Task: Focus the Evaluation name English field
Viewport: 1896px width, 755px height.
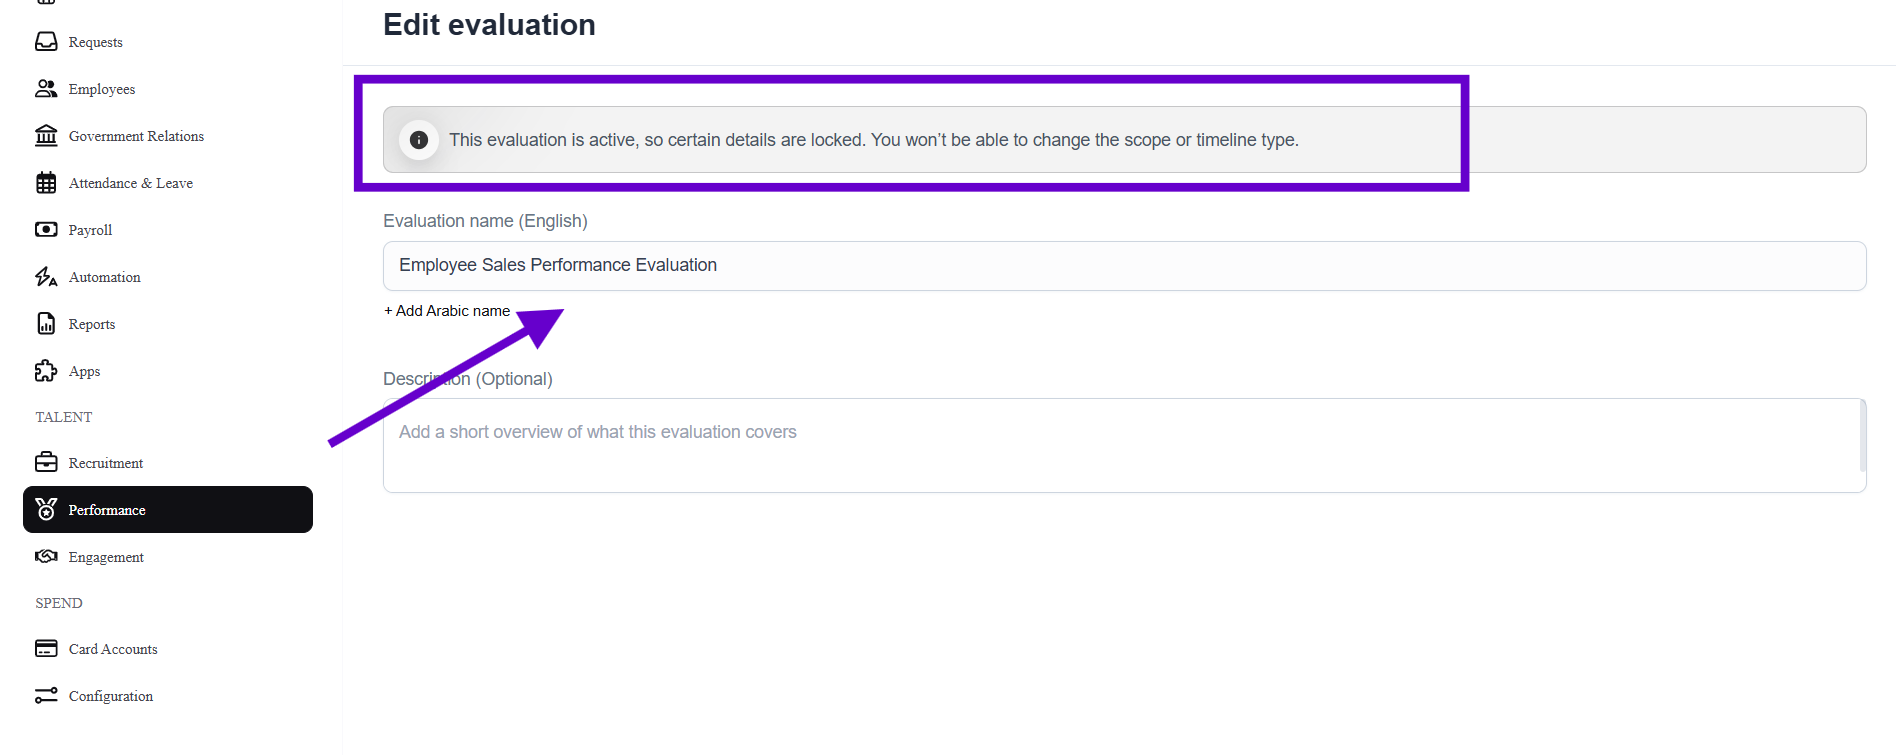Action: click(1124, 266)
